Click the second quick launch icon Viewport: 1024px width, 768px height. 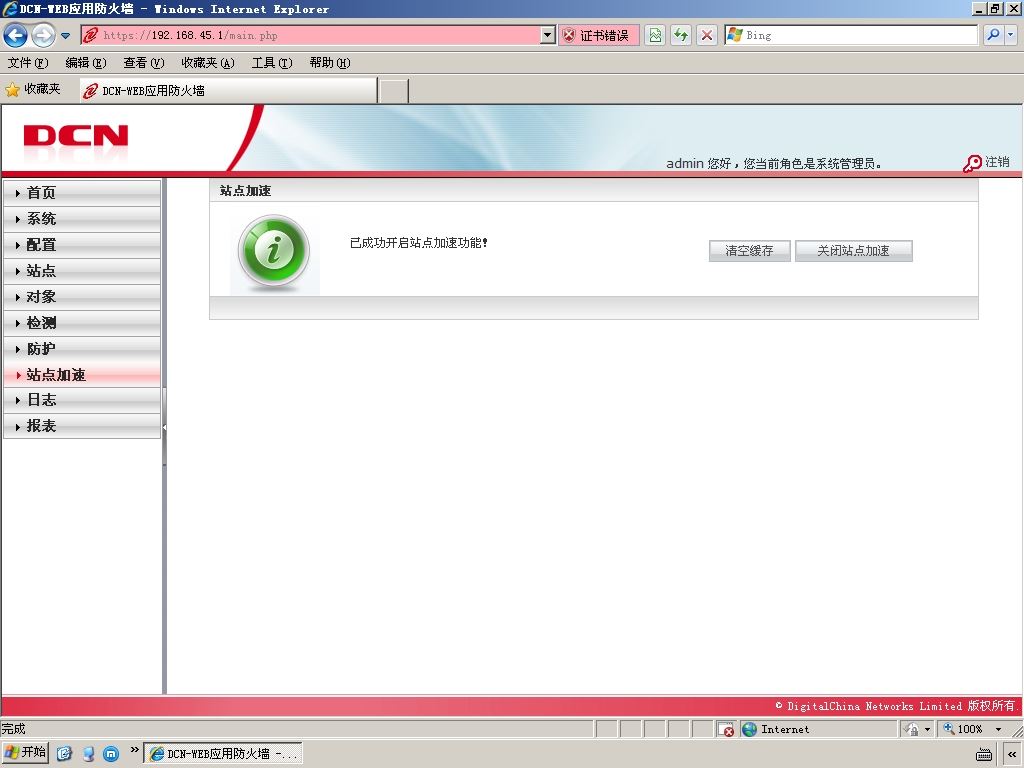tap(88, 754)
